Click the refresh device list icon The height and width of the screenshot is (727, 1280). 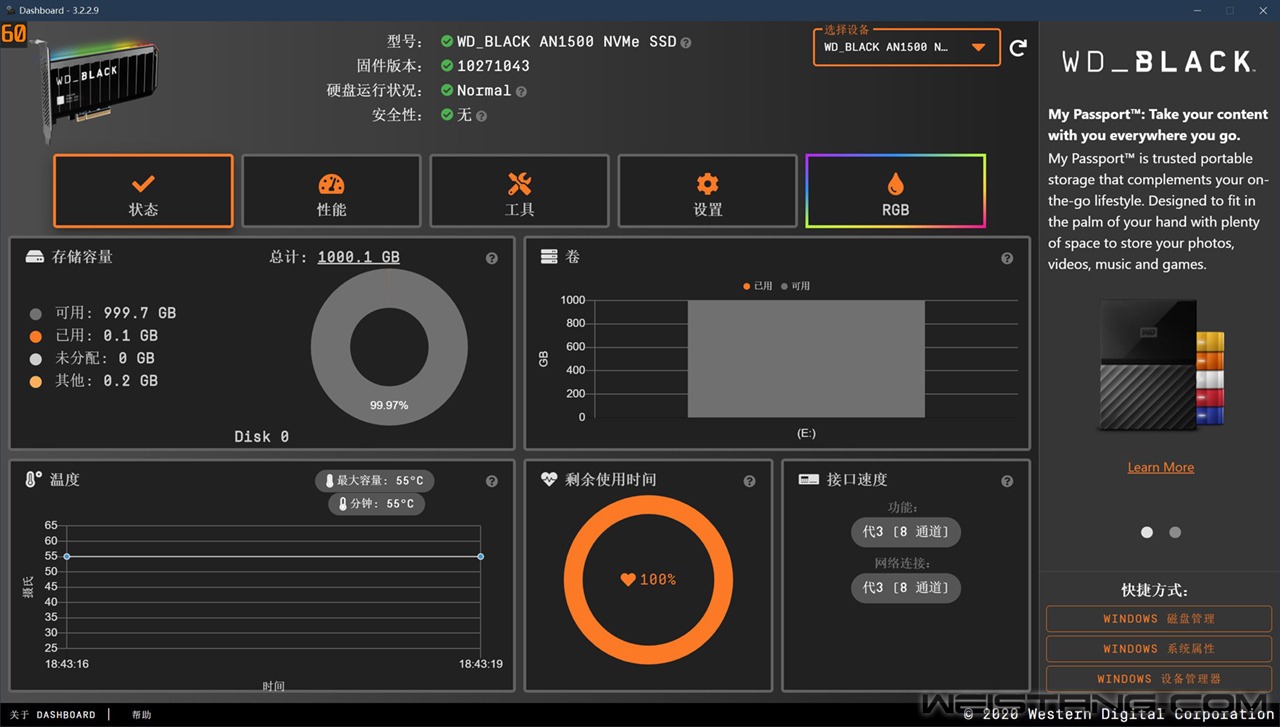[x=1018, y=47]
